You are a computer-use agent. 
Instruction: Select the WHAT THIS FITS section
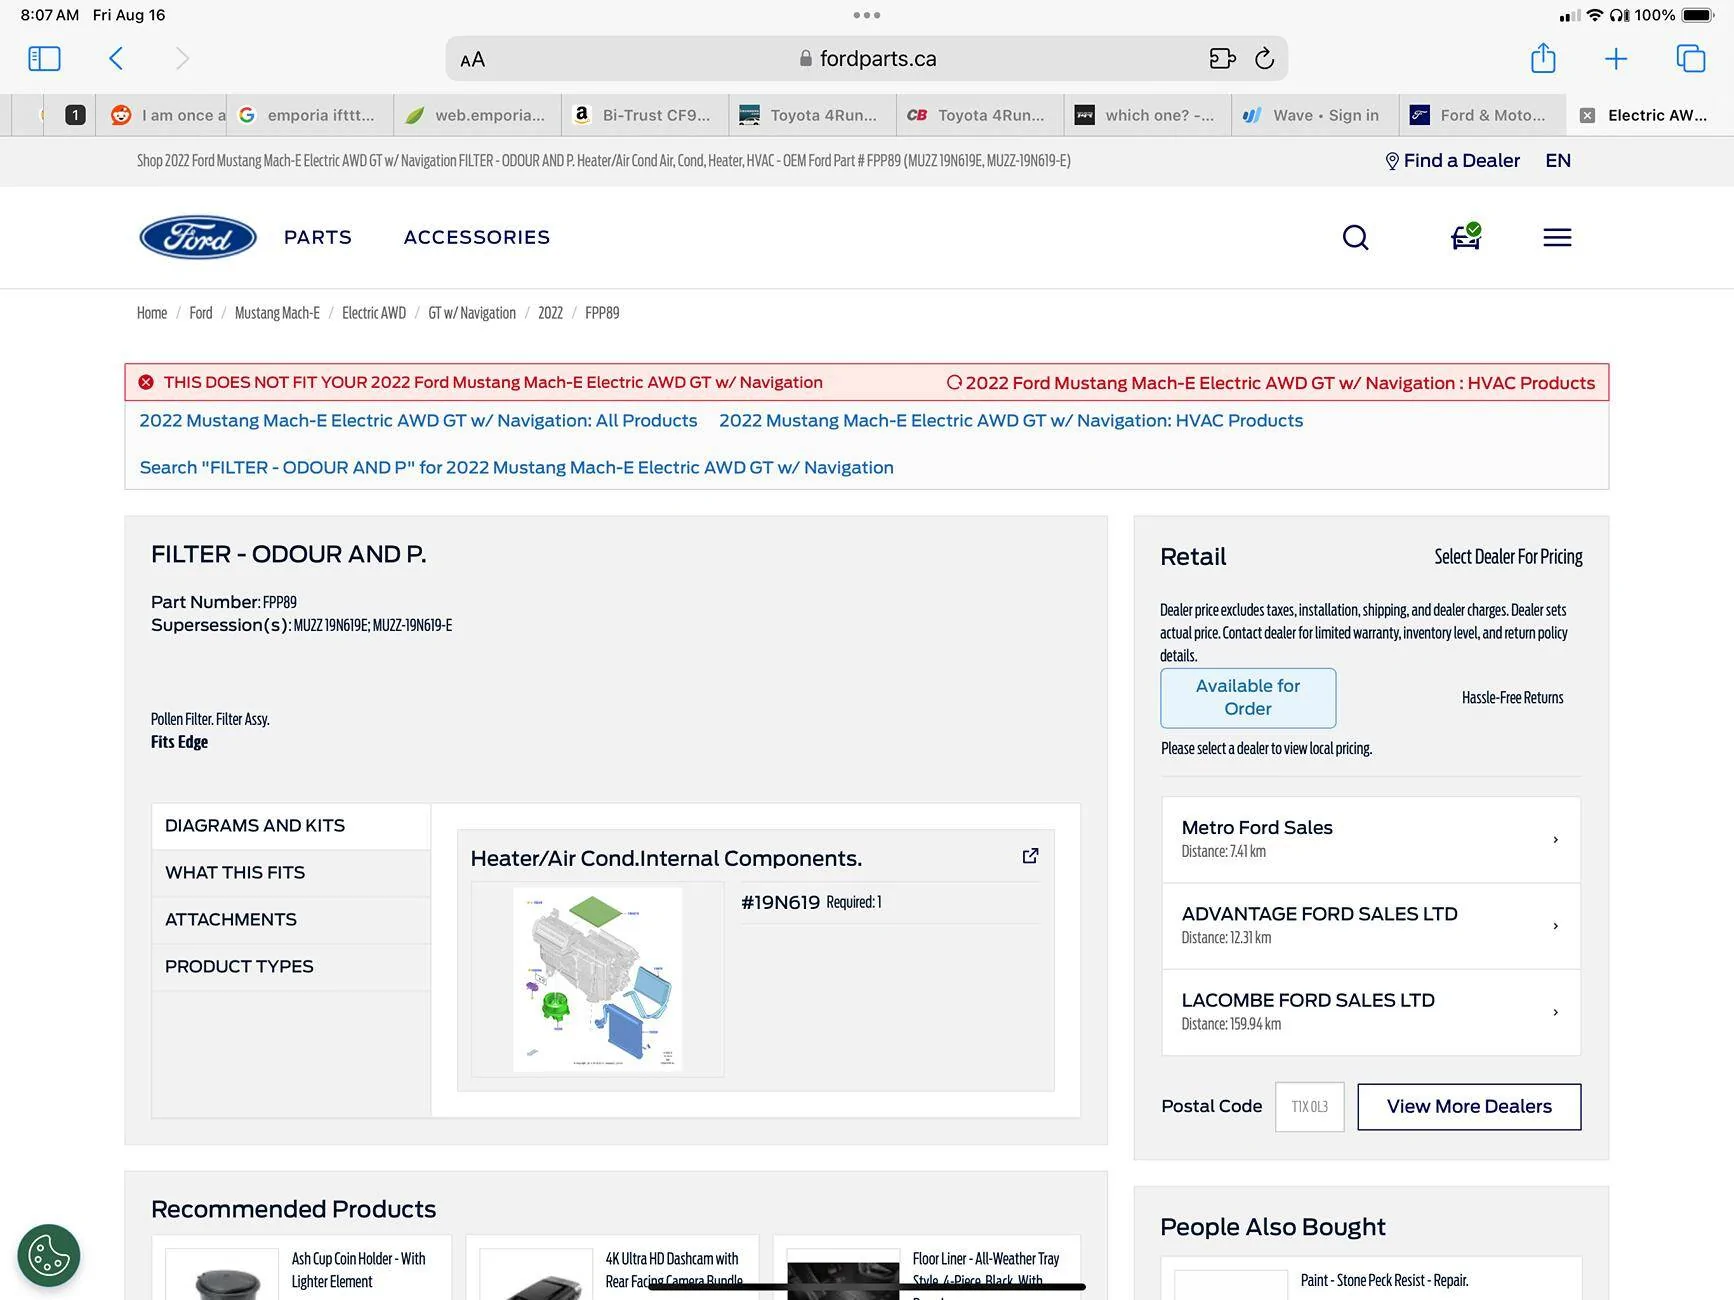coord(291,873)
